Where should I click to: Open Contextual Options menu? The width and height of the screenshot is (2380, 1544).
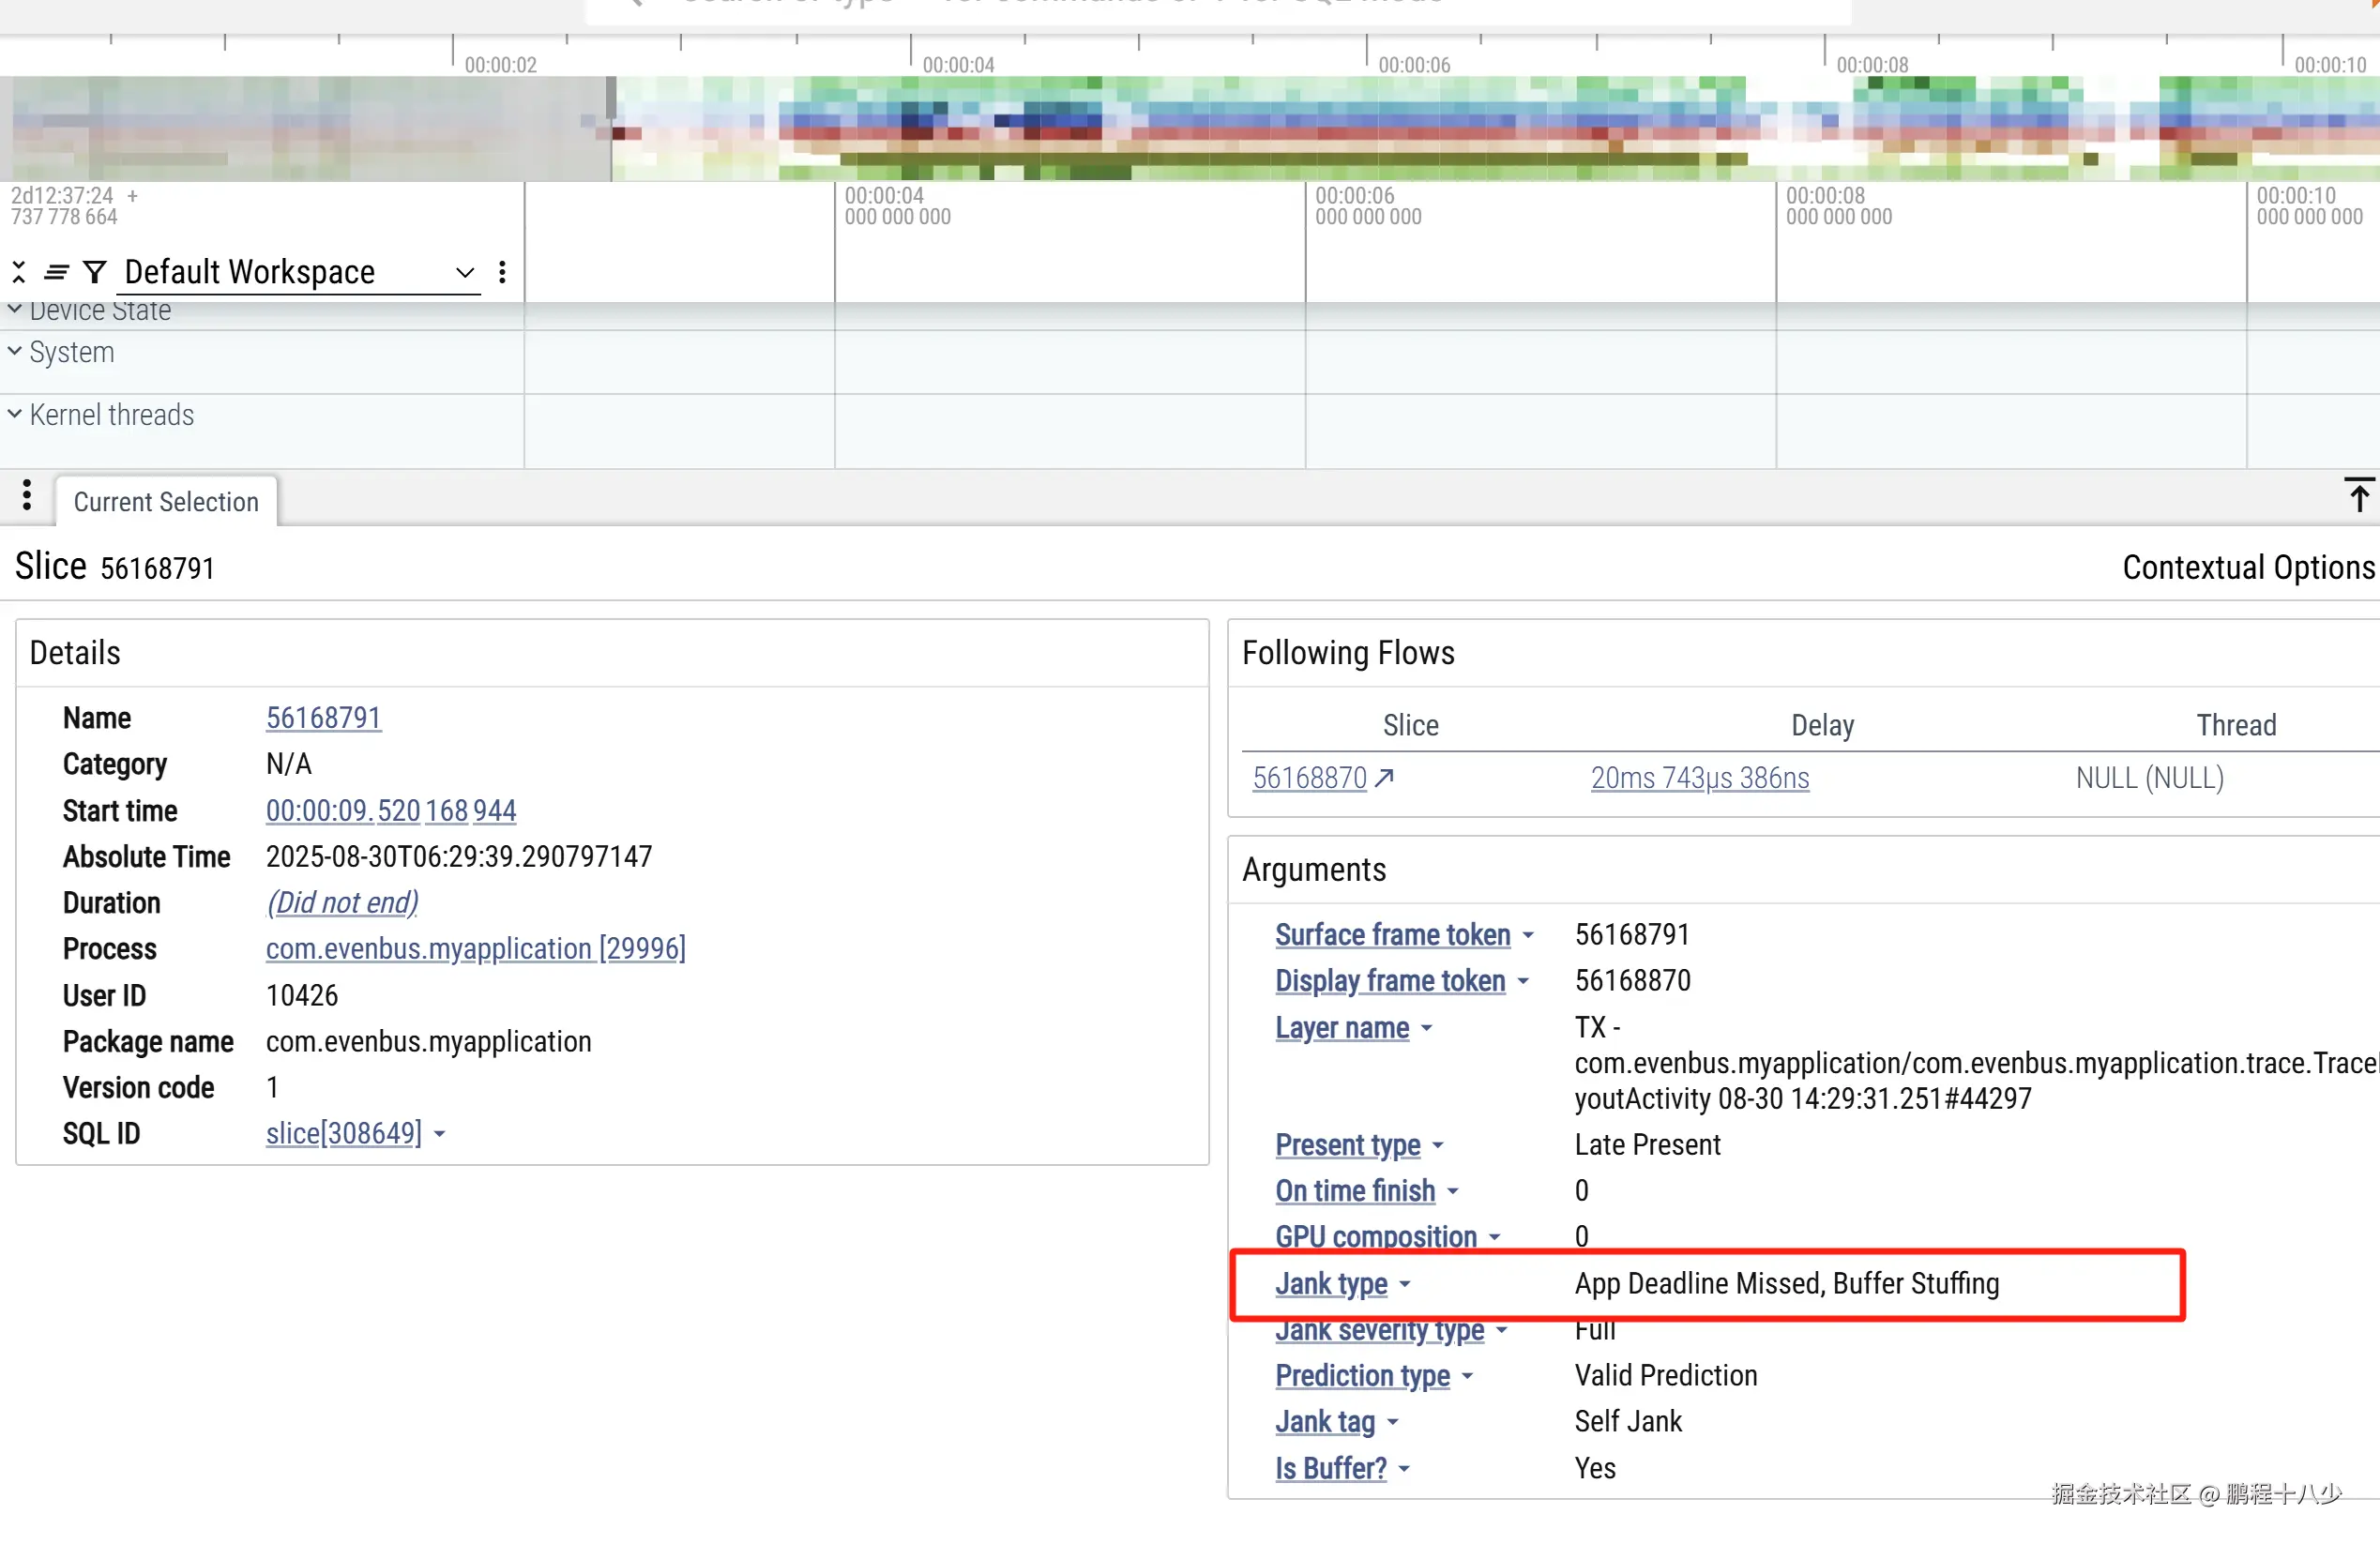click(x=2247, y=568)
